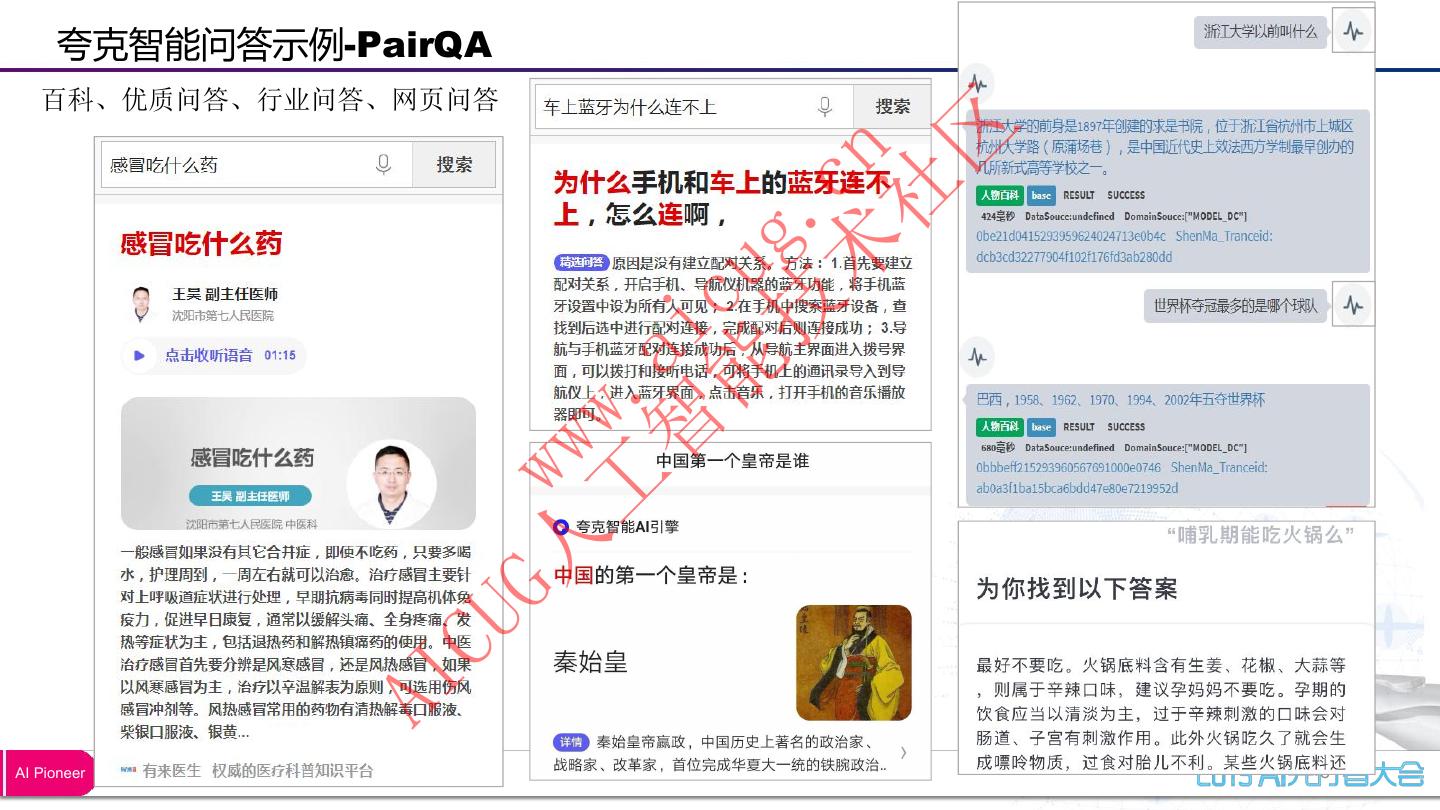1440x810 pixels.
Task: Click doctor 王昊's small avatar photo
Action: pyautogui.click(x=142, y=303)
